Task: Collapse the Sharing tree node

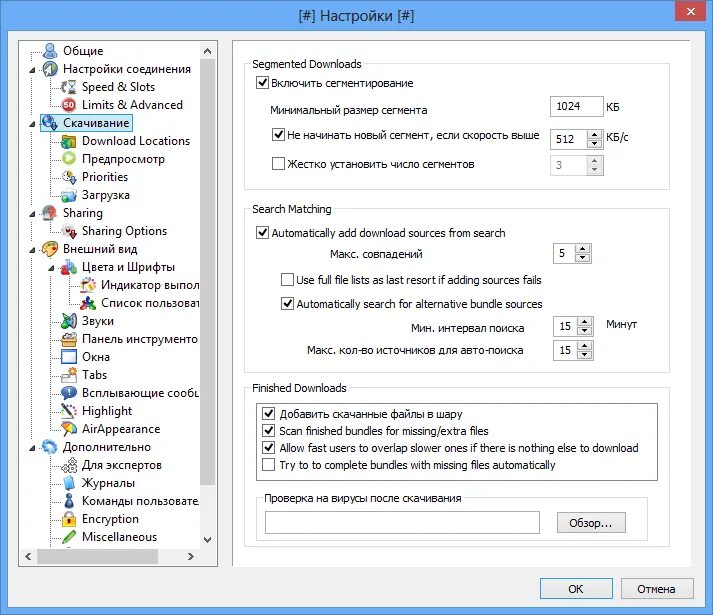Action: 32,214
